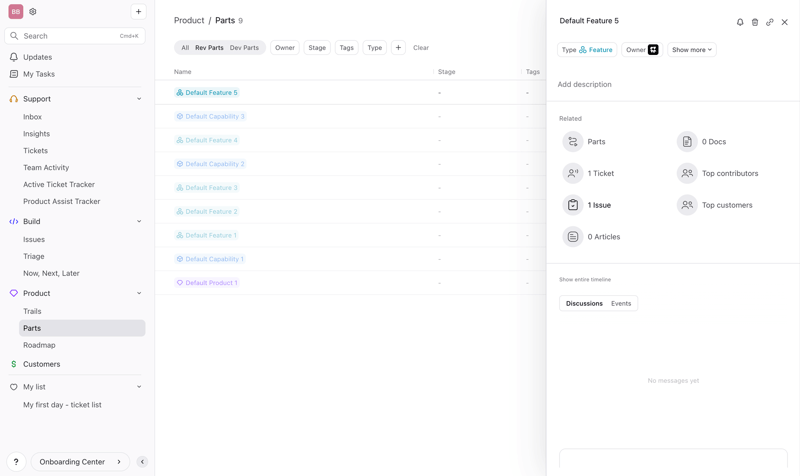The image size is (800, 476).
Task: Open Default Feature 5 row
Action: click(x=207, y=92)
